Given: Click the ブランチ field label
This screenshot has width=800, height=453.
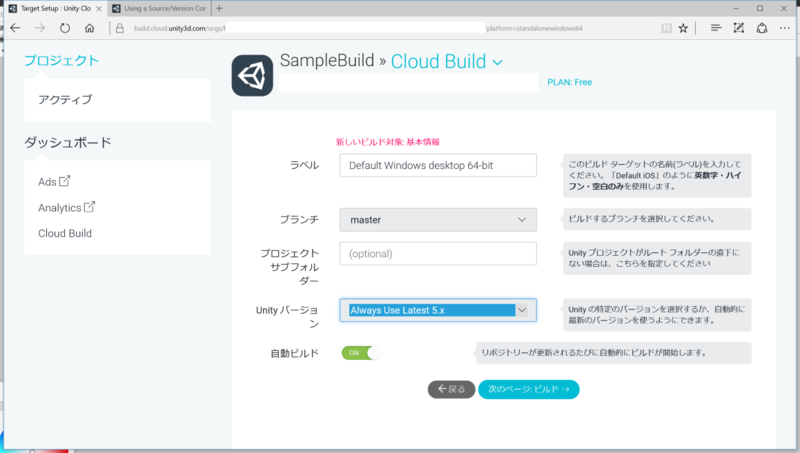Looking at the screenshot, I should (x=299, y=219).
